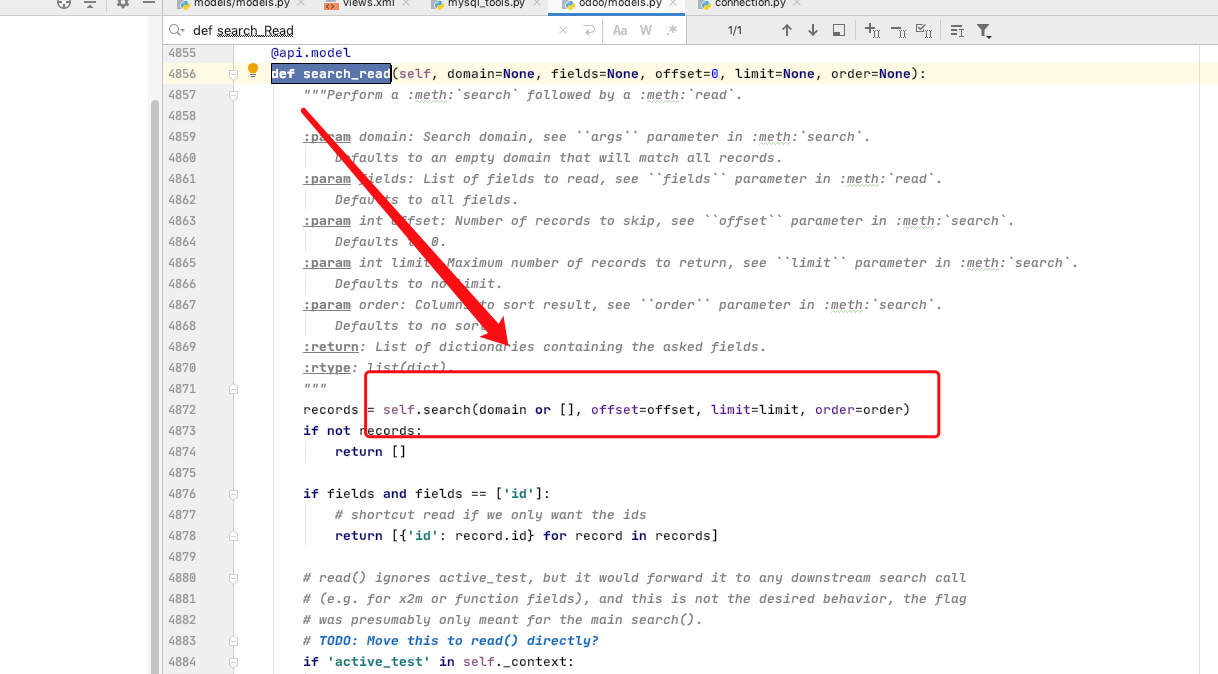Unselect occurrence icon in find bar
Image resolution: width=1218 pixels, height=674 pixels.
(898, 31)
